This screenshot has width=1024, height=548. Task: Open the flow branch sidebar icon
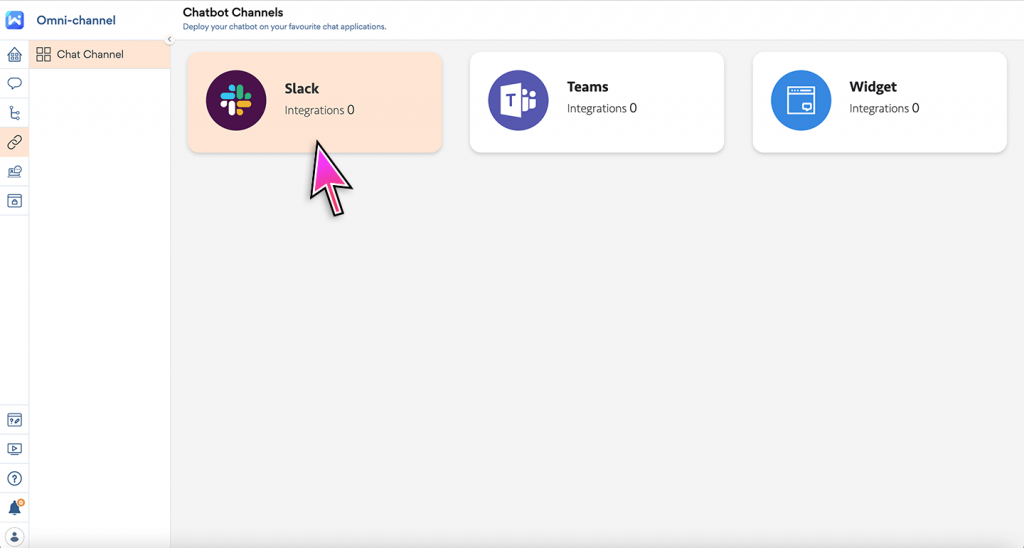pos(14,113)
